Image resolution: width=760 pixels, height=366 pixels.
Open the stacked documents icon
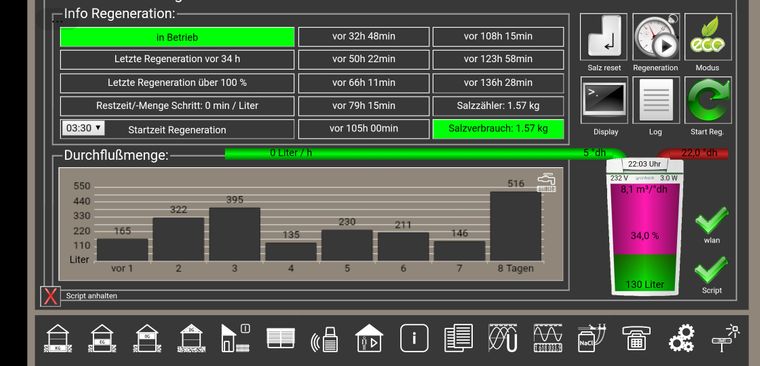[x=459, y=338]
